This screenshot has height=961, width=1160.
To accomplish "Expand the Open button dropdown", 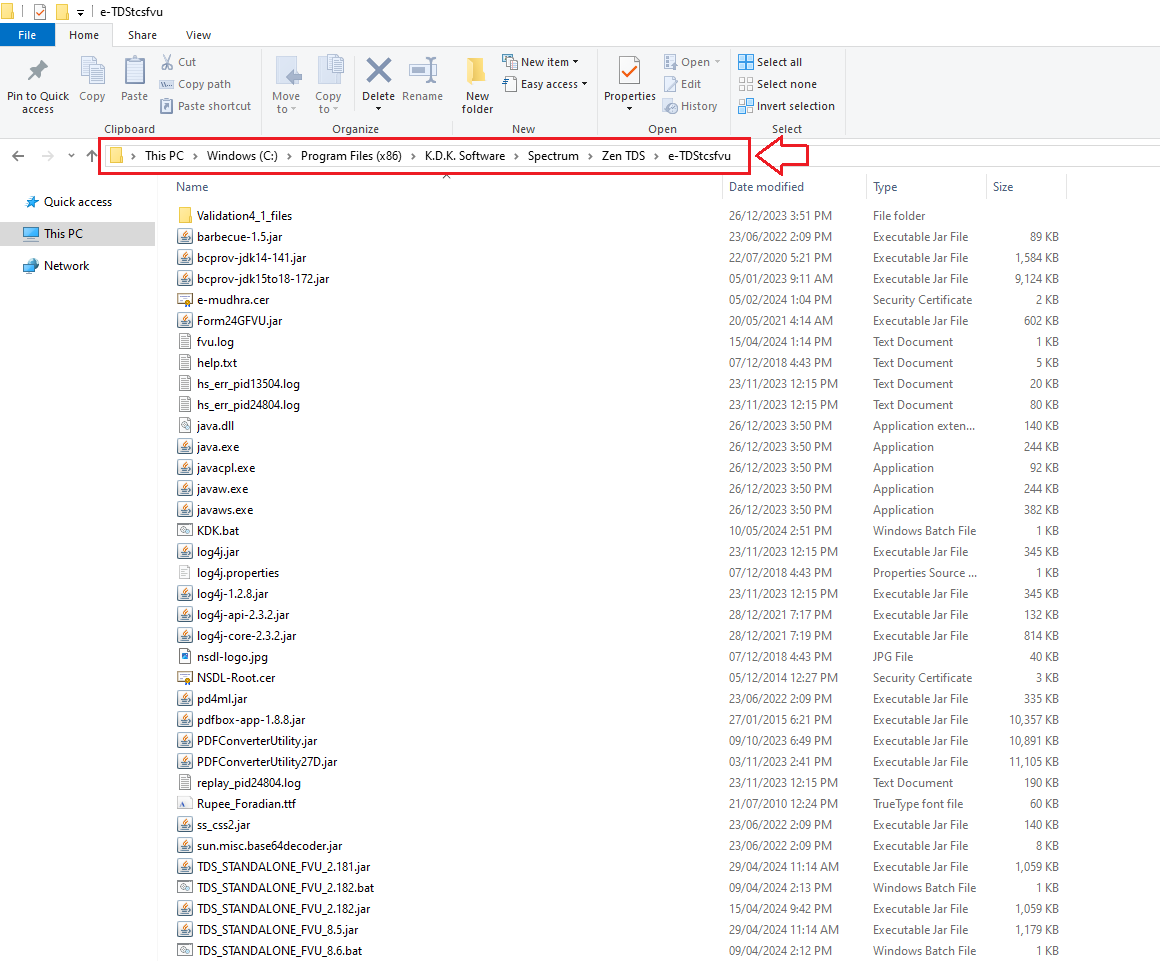I will [717, 62].
